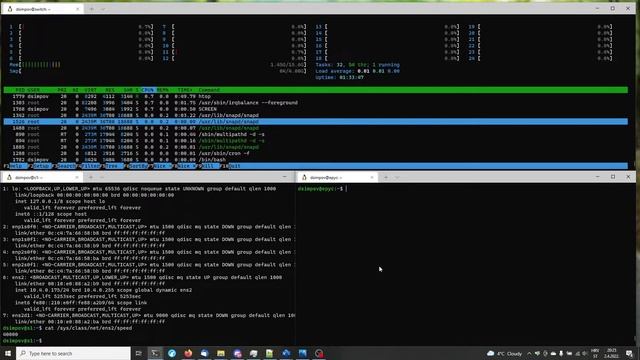Open Task View on the taskbar
This screenshot has width=640, height=360.
[x=138, y=353]
